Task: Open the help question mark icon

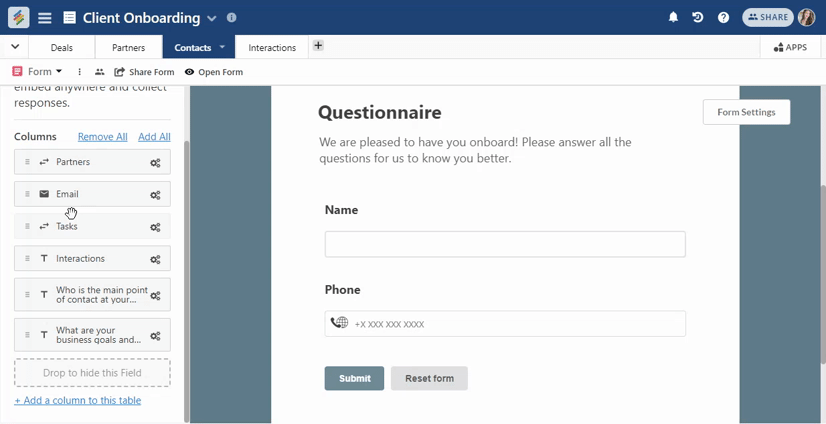Action: tap(723, 17)
